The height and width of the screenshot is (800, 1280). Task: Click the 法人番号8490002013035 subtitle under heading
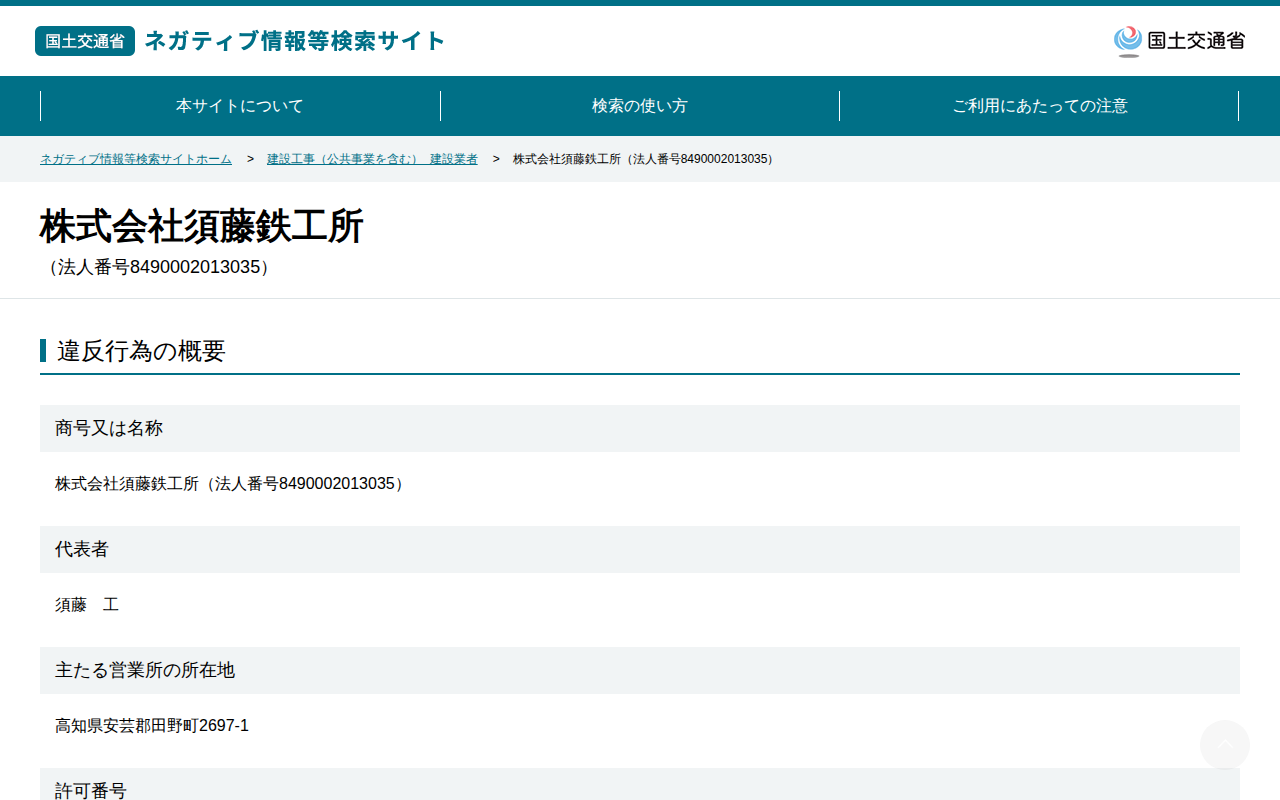[x=158, y=267]
